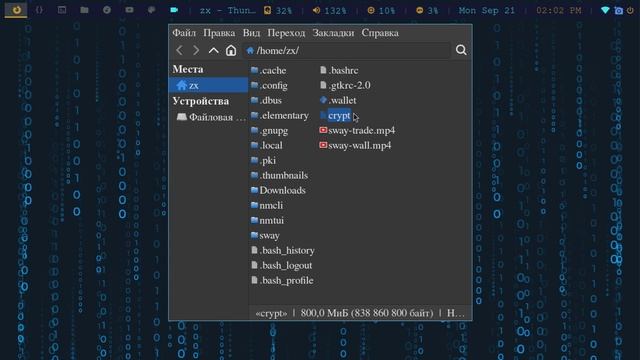Select the .local folder
The width and height of the screenshot is (640, 360).
(x=267, y=145)
